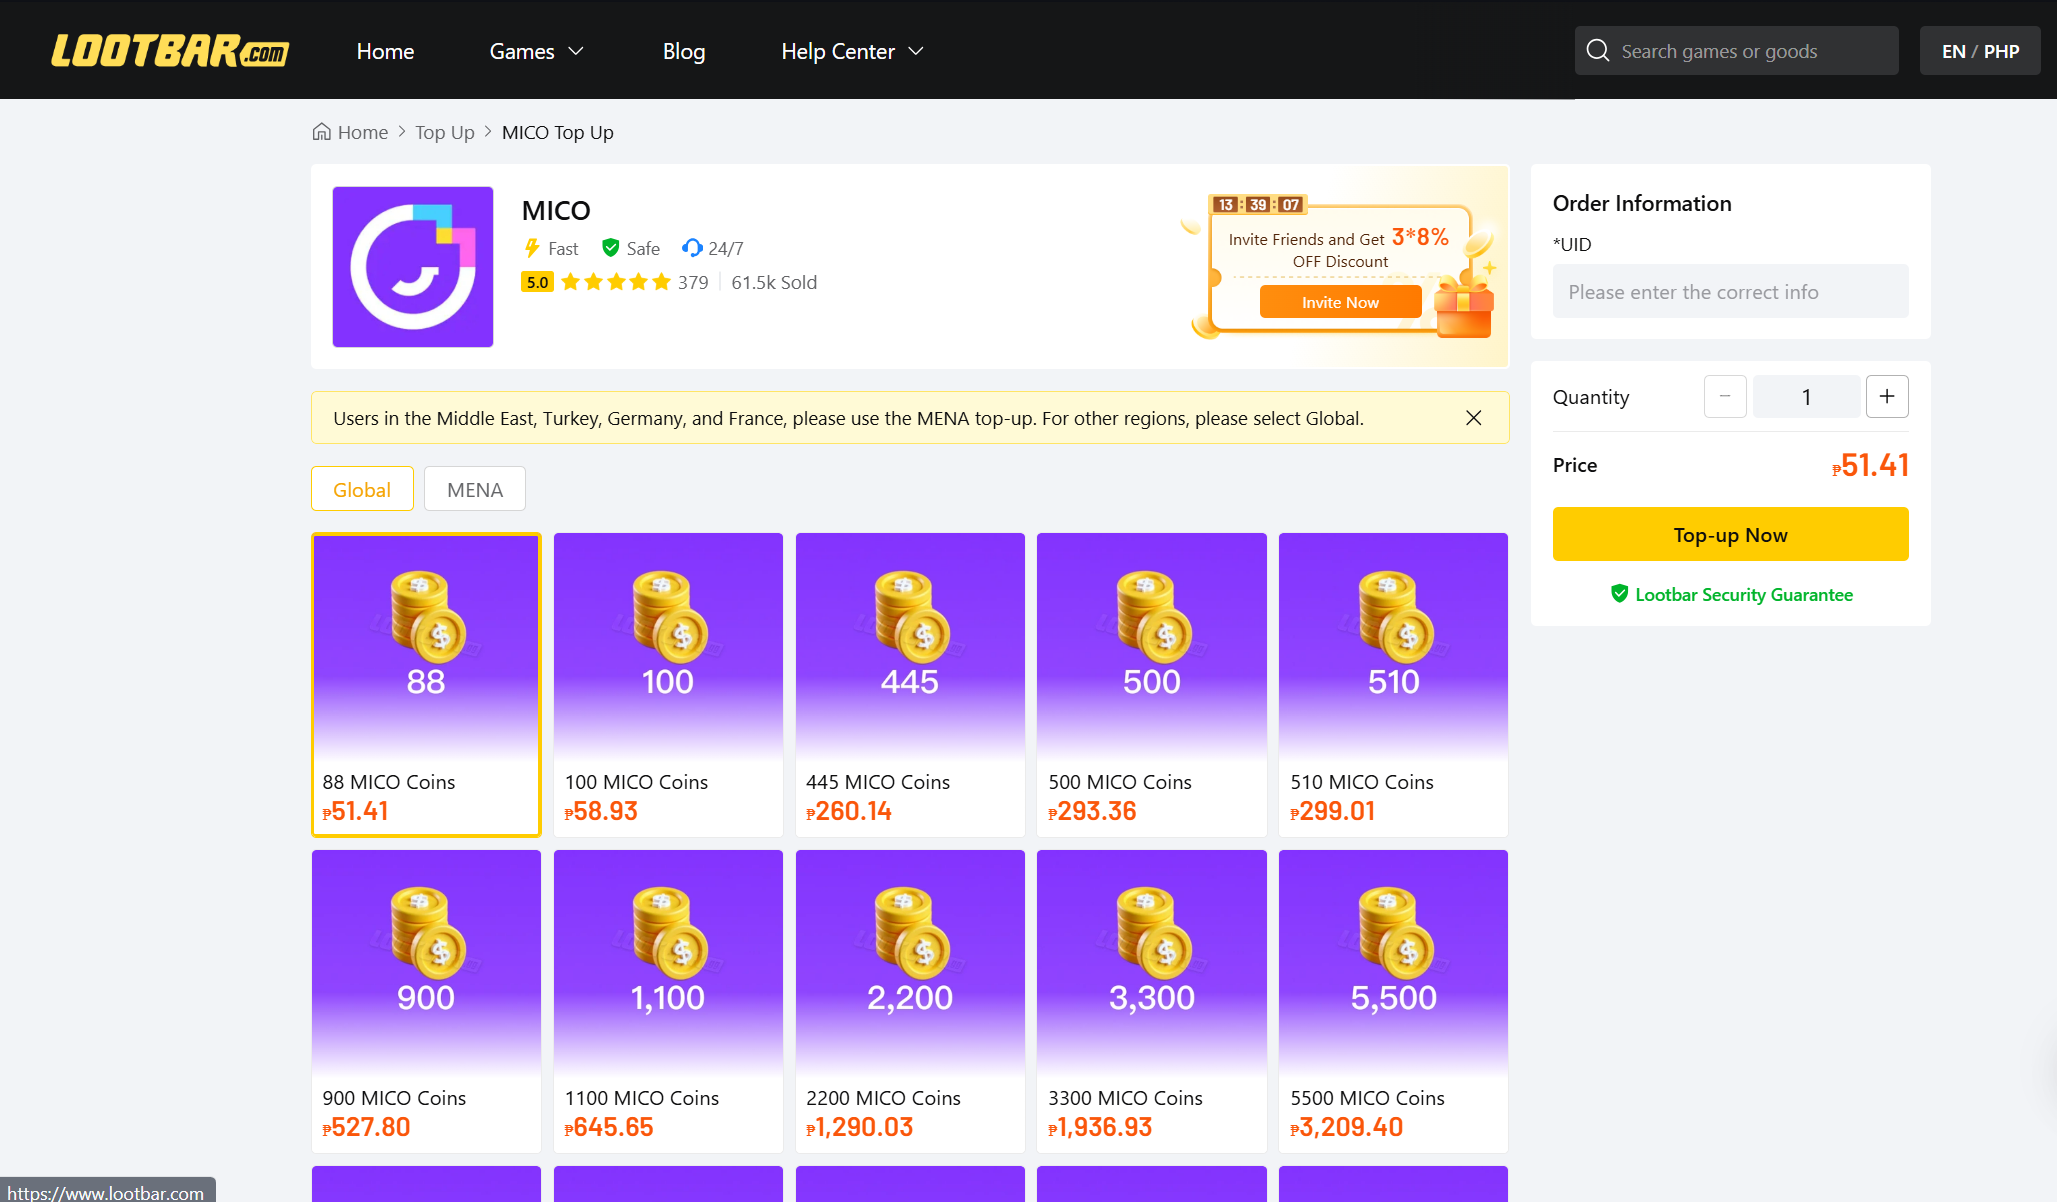Click the ₱58.93 price
This screenshot has width=2057, height=1202.
click(601, 811)
